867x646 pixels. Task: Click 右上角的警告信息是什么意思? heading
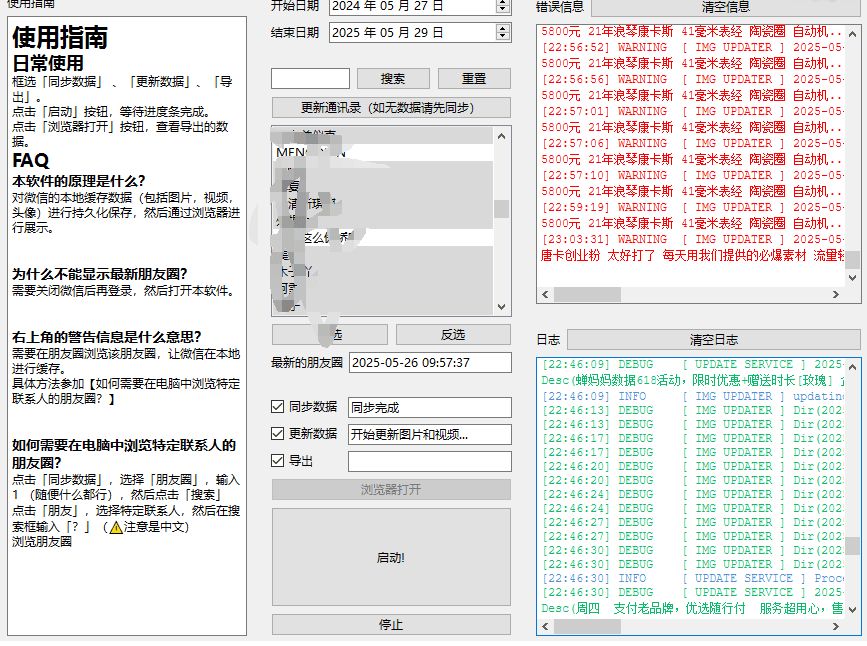click(x=107, y=337)
